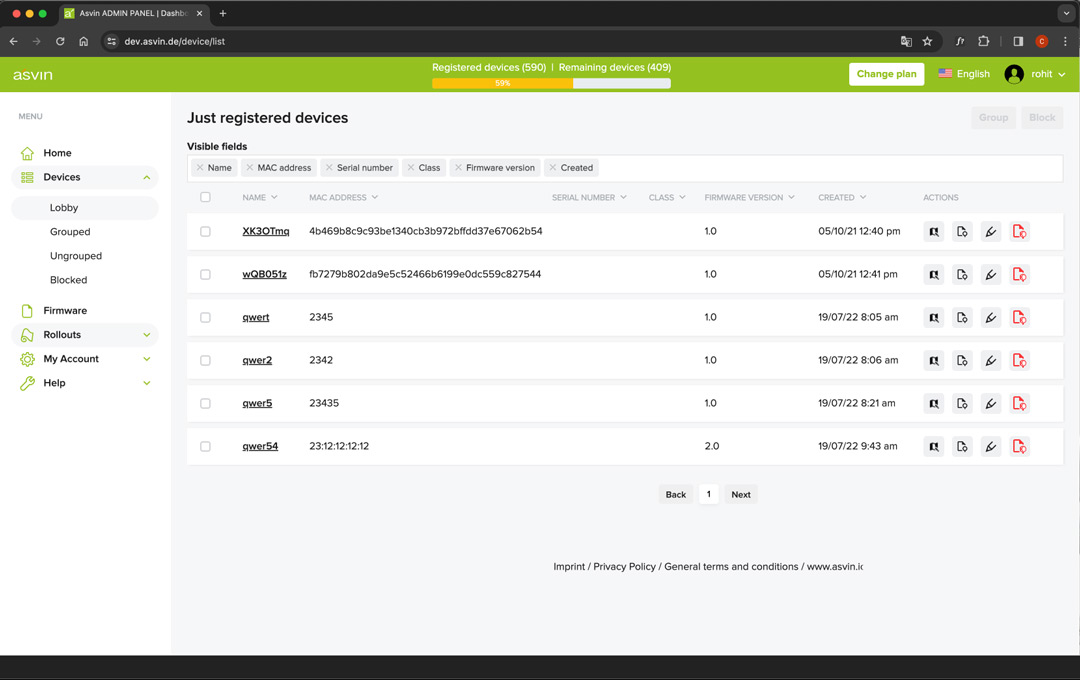Click the black file-pin icon for wQB051z

[962, 275]
